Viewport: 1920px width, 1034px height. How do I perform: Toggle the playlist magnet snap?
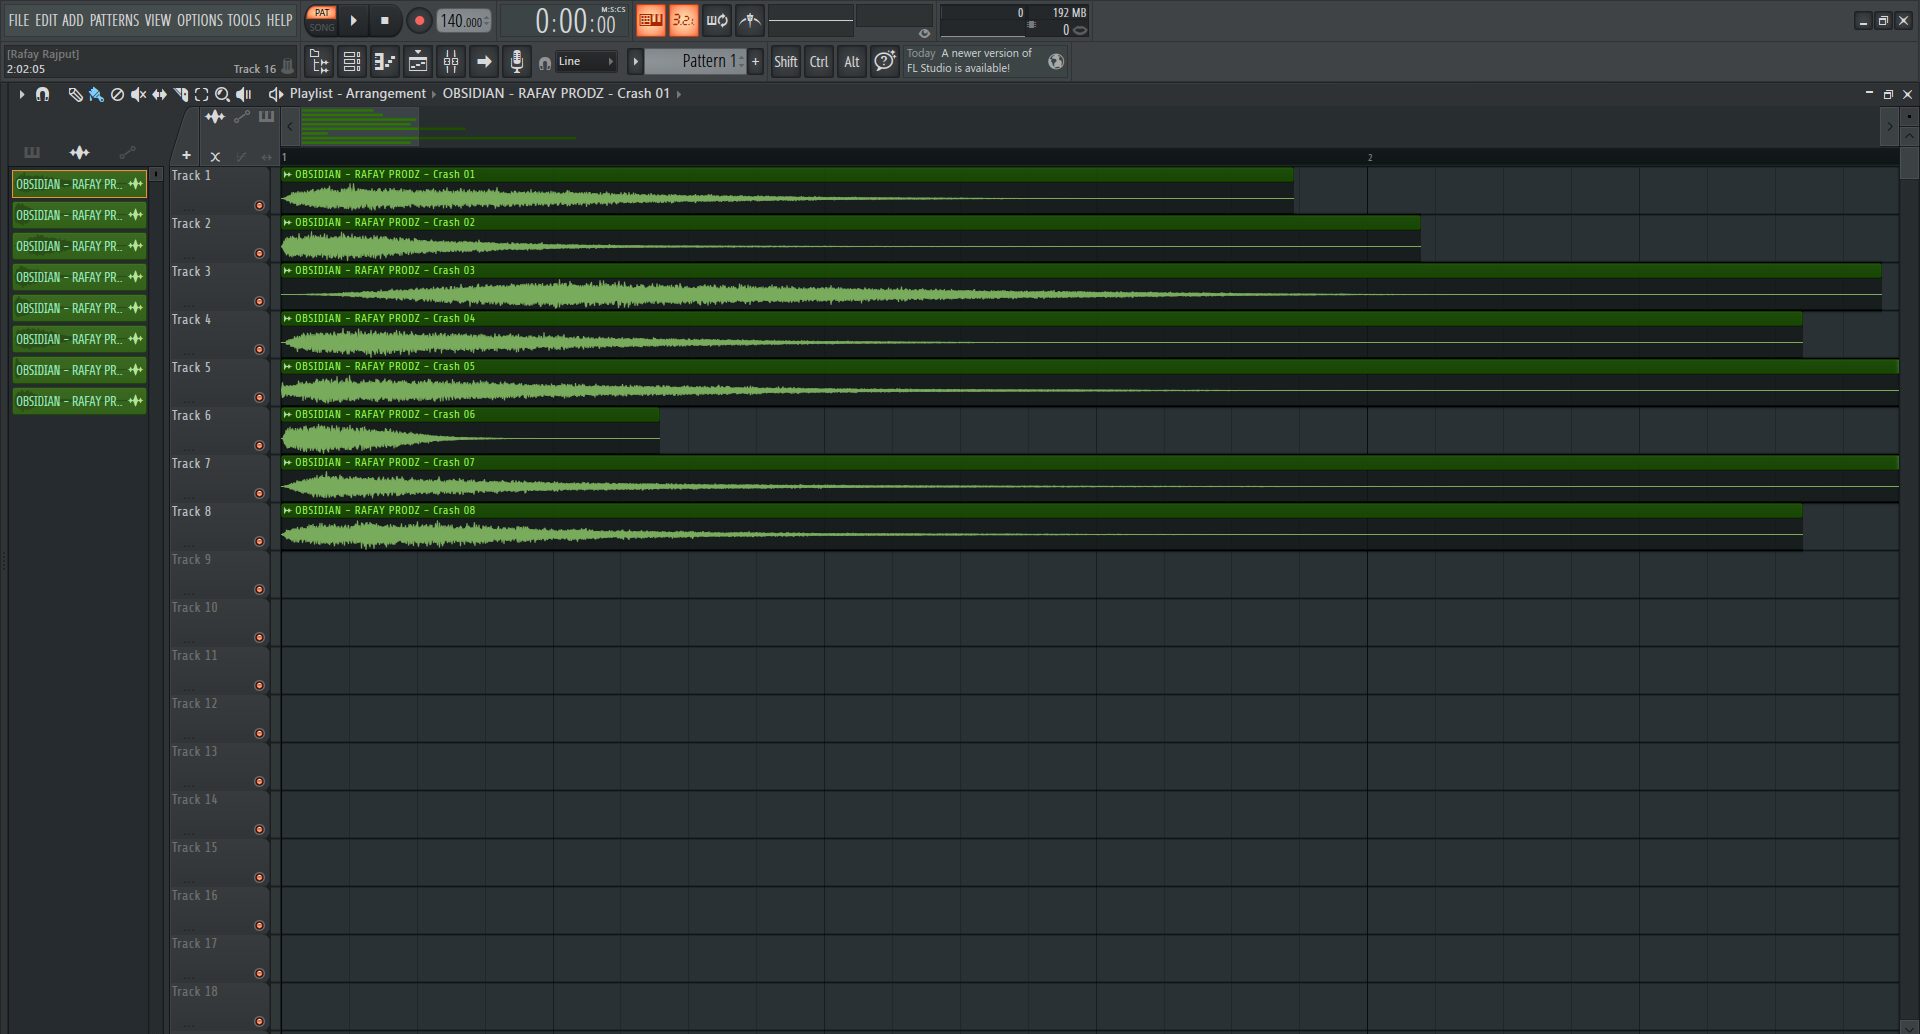tap(42, 94)
